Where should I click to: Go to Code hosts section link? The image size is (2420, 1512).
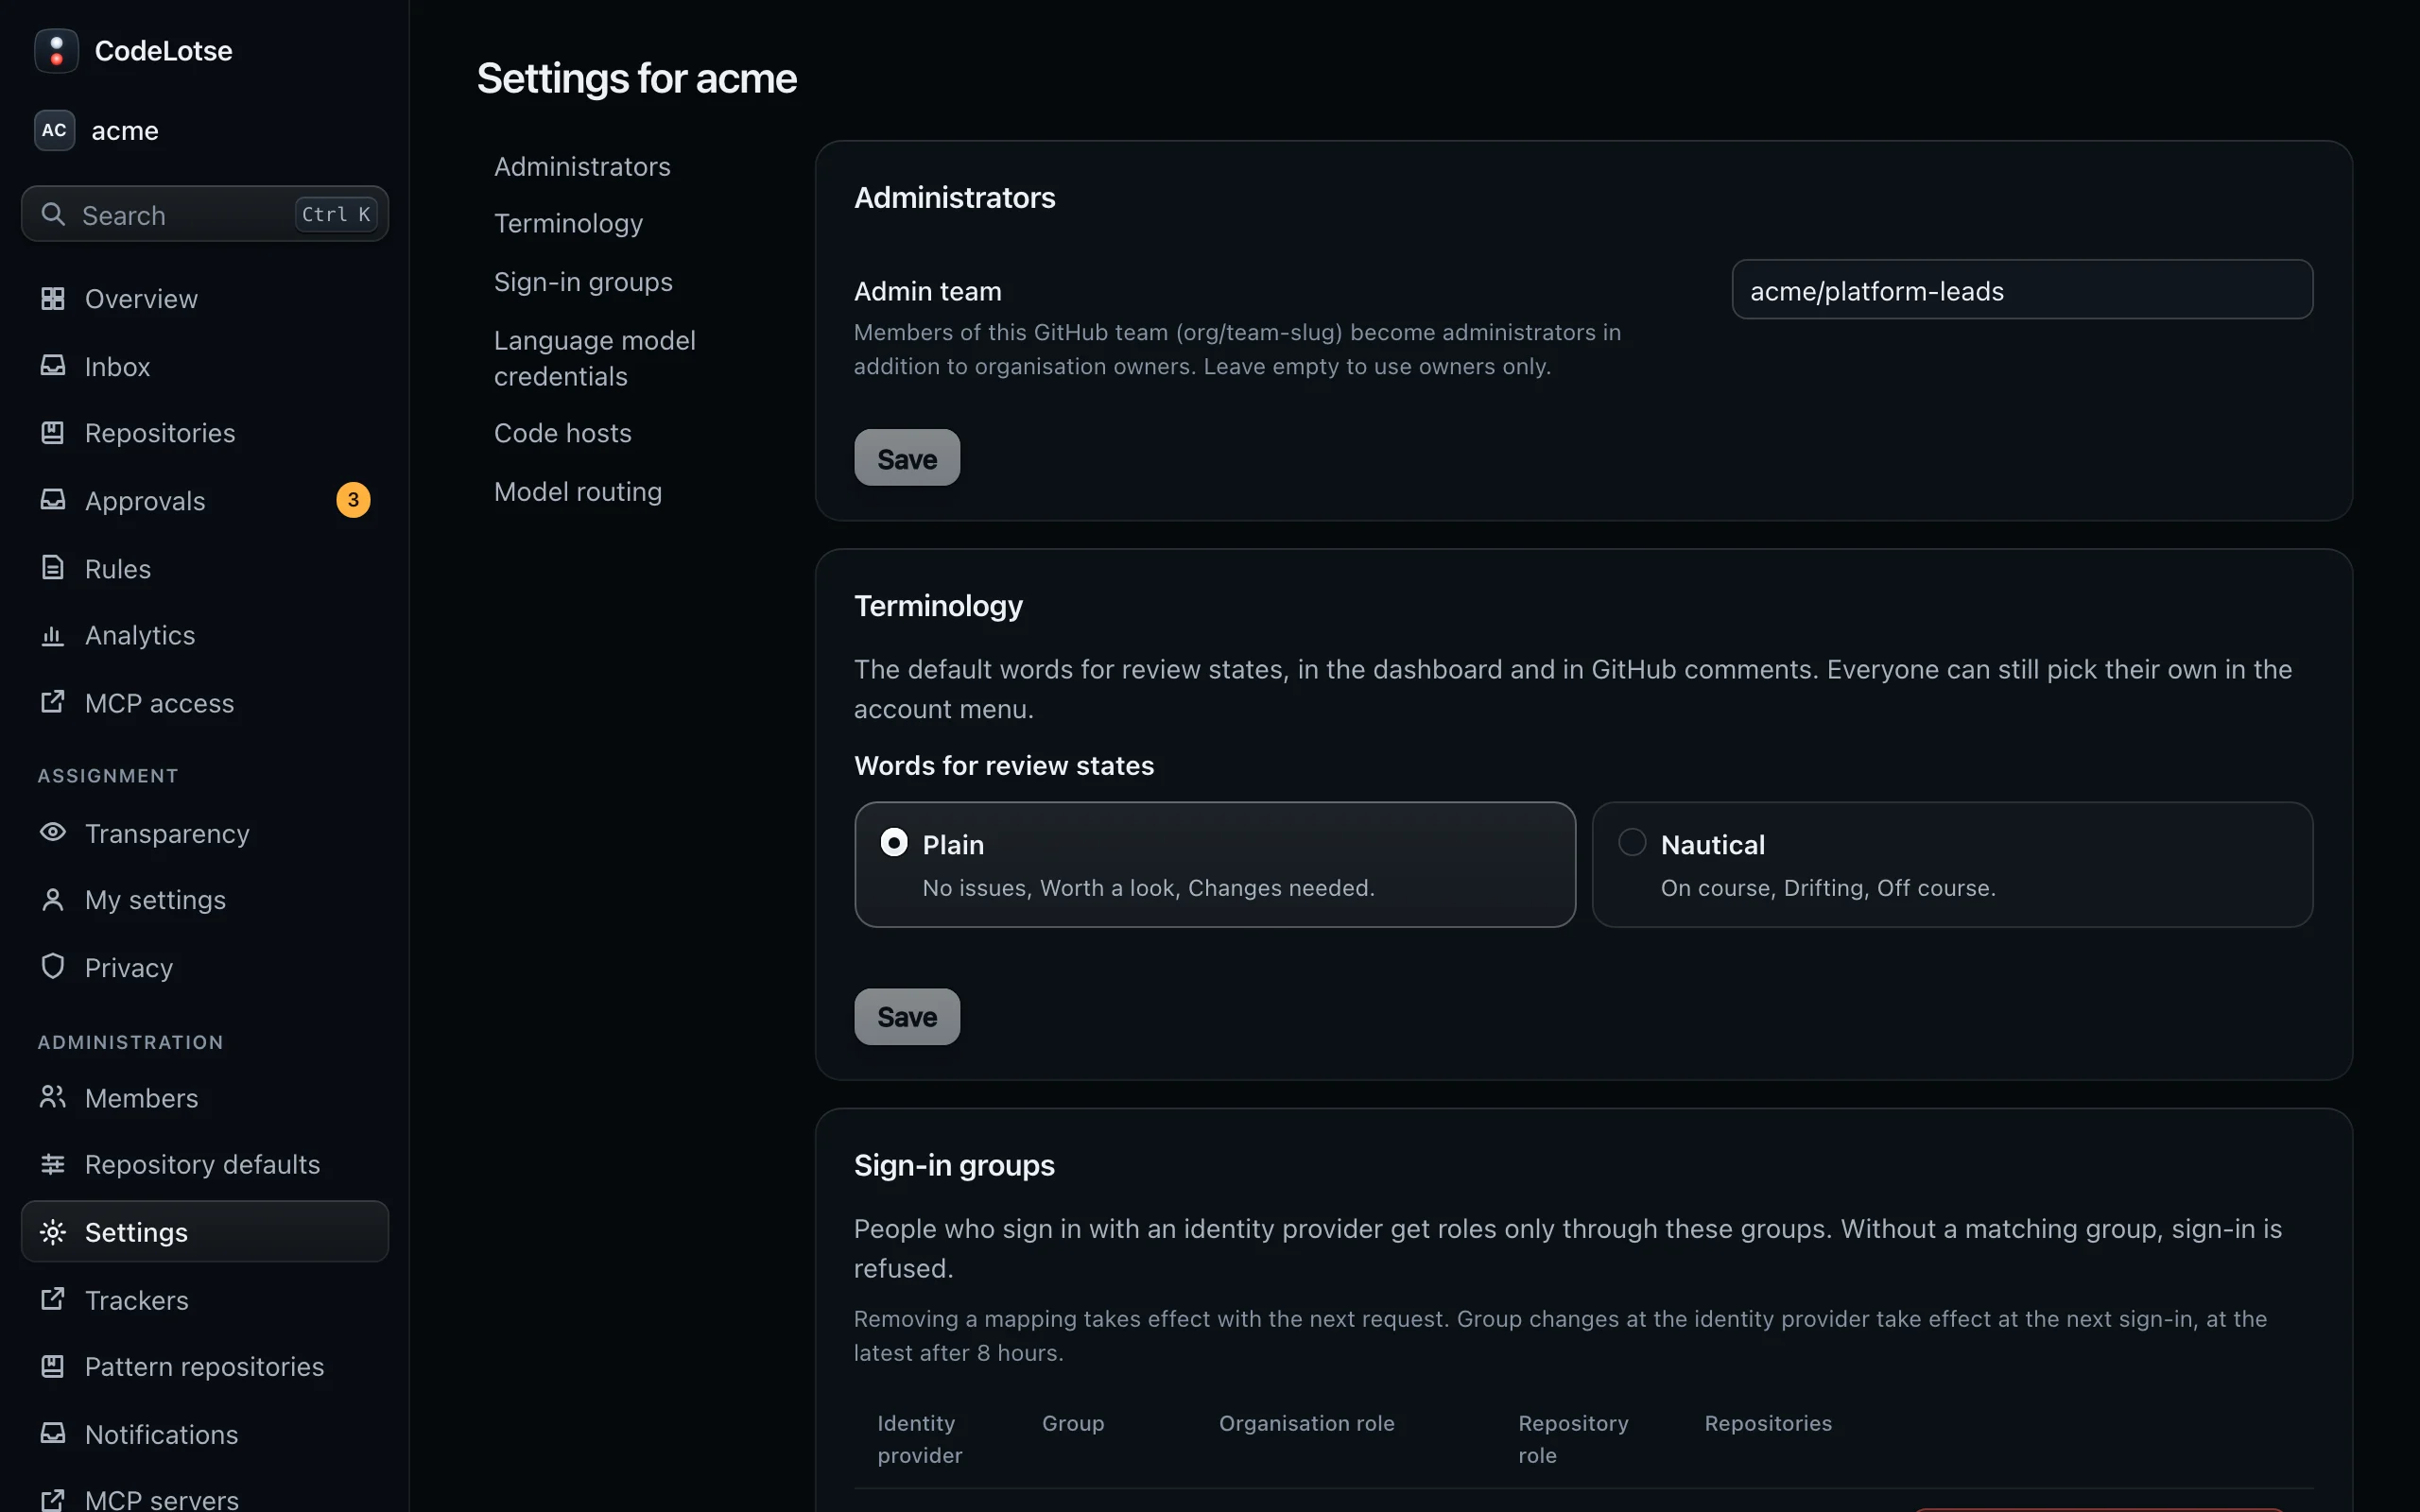pyautogui.click(x=563, y=433)
